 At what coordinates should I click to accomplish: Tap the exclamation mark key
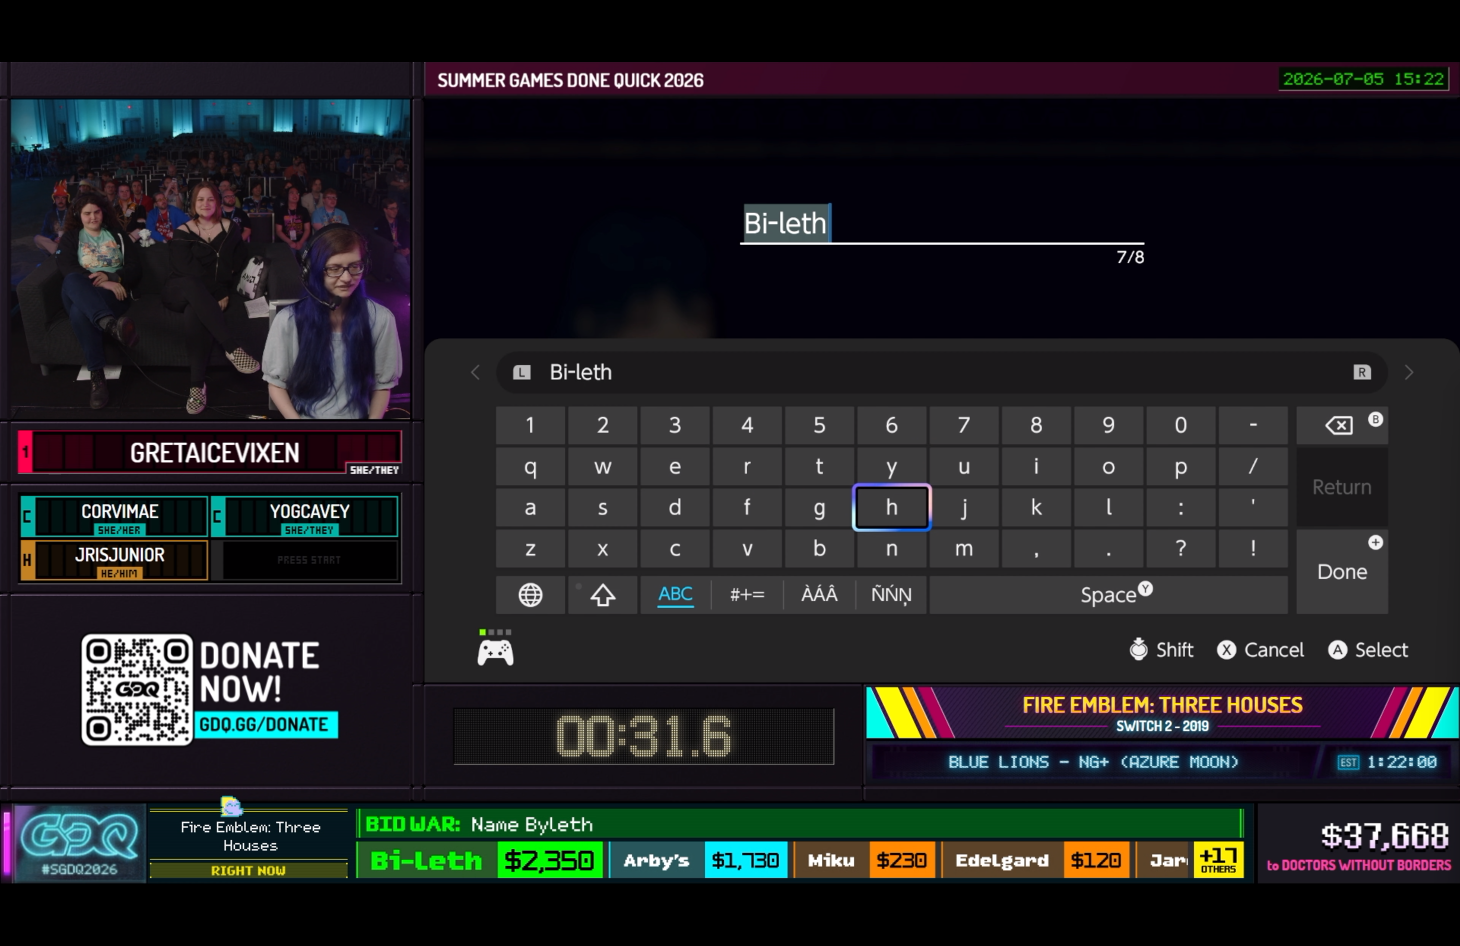click(1253, 548)
